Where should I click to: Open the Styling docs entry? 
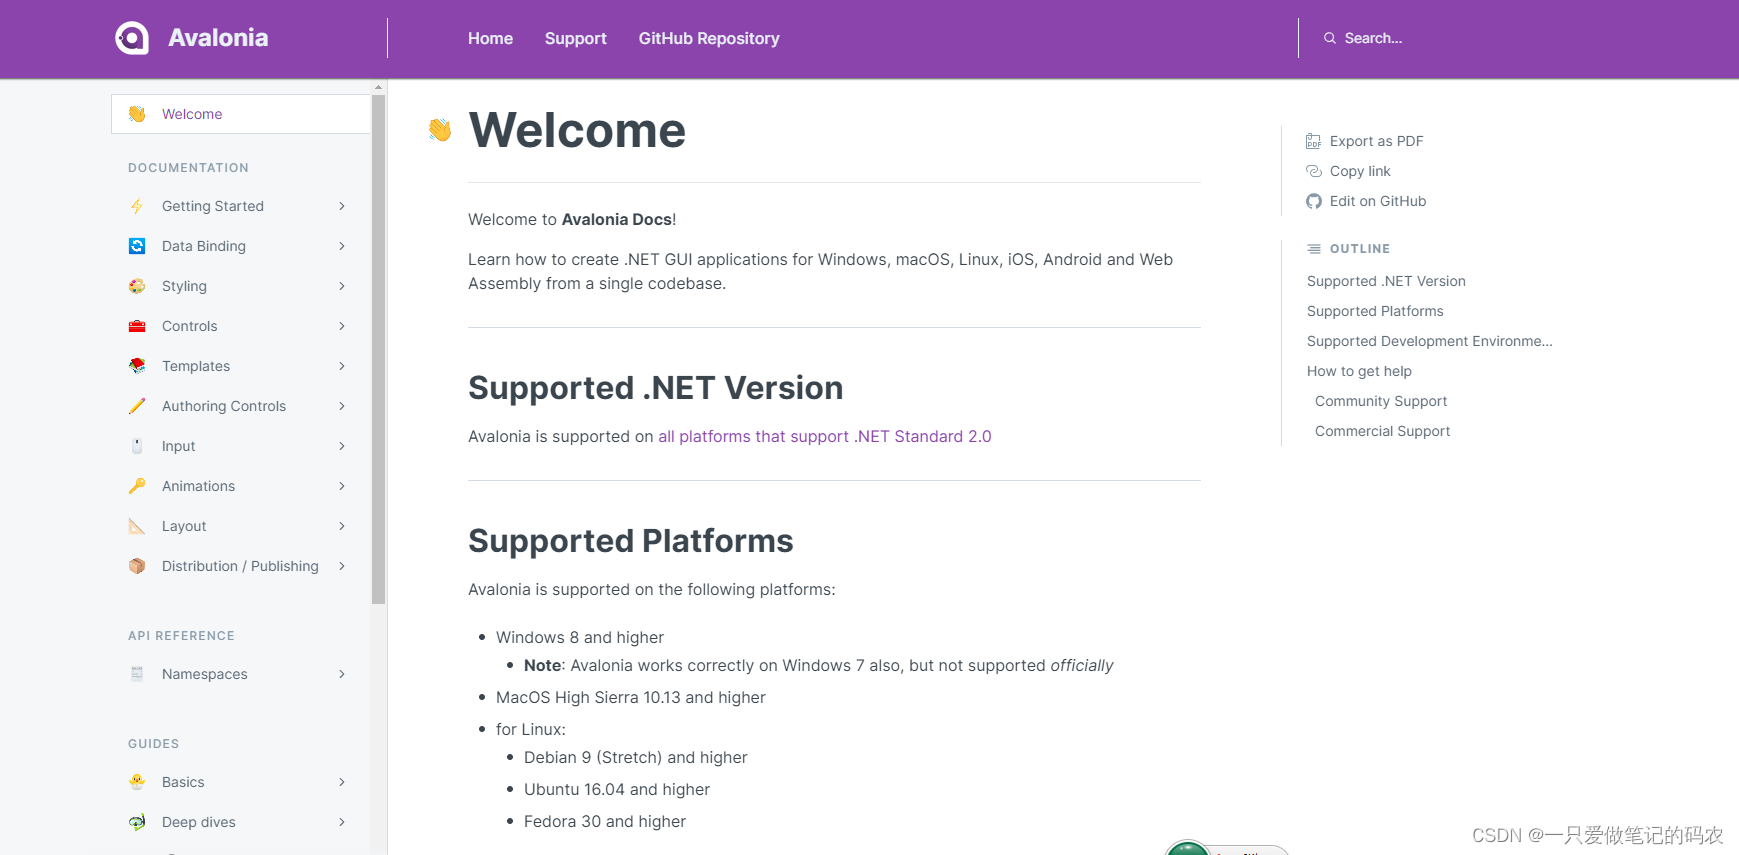[184, 286]
